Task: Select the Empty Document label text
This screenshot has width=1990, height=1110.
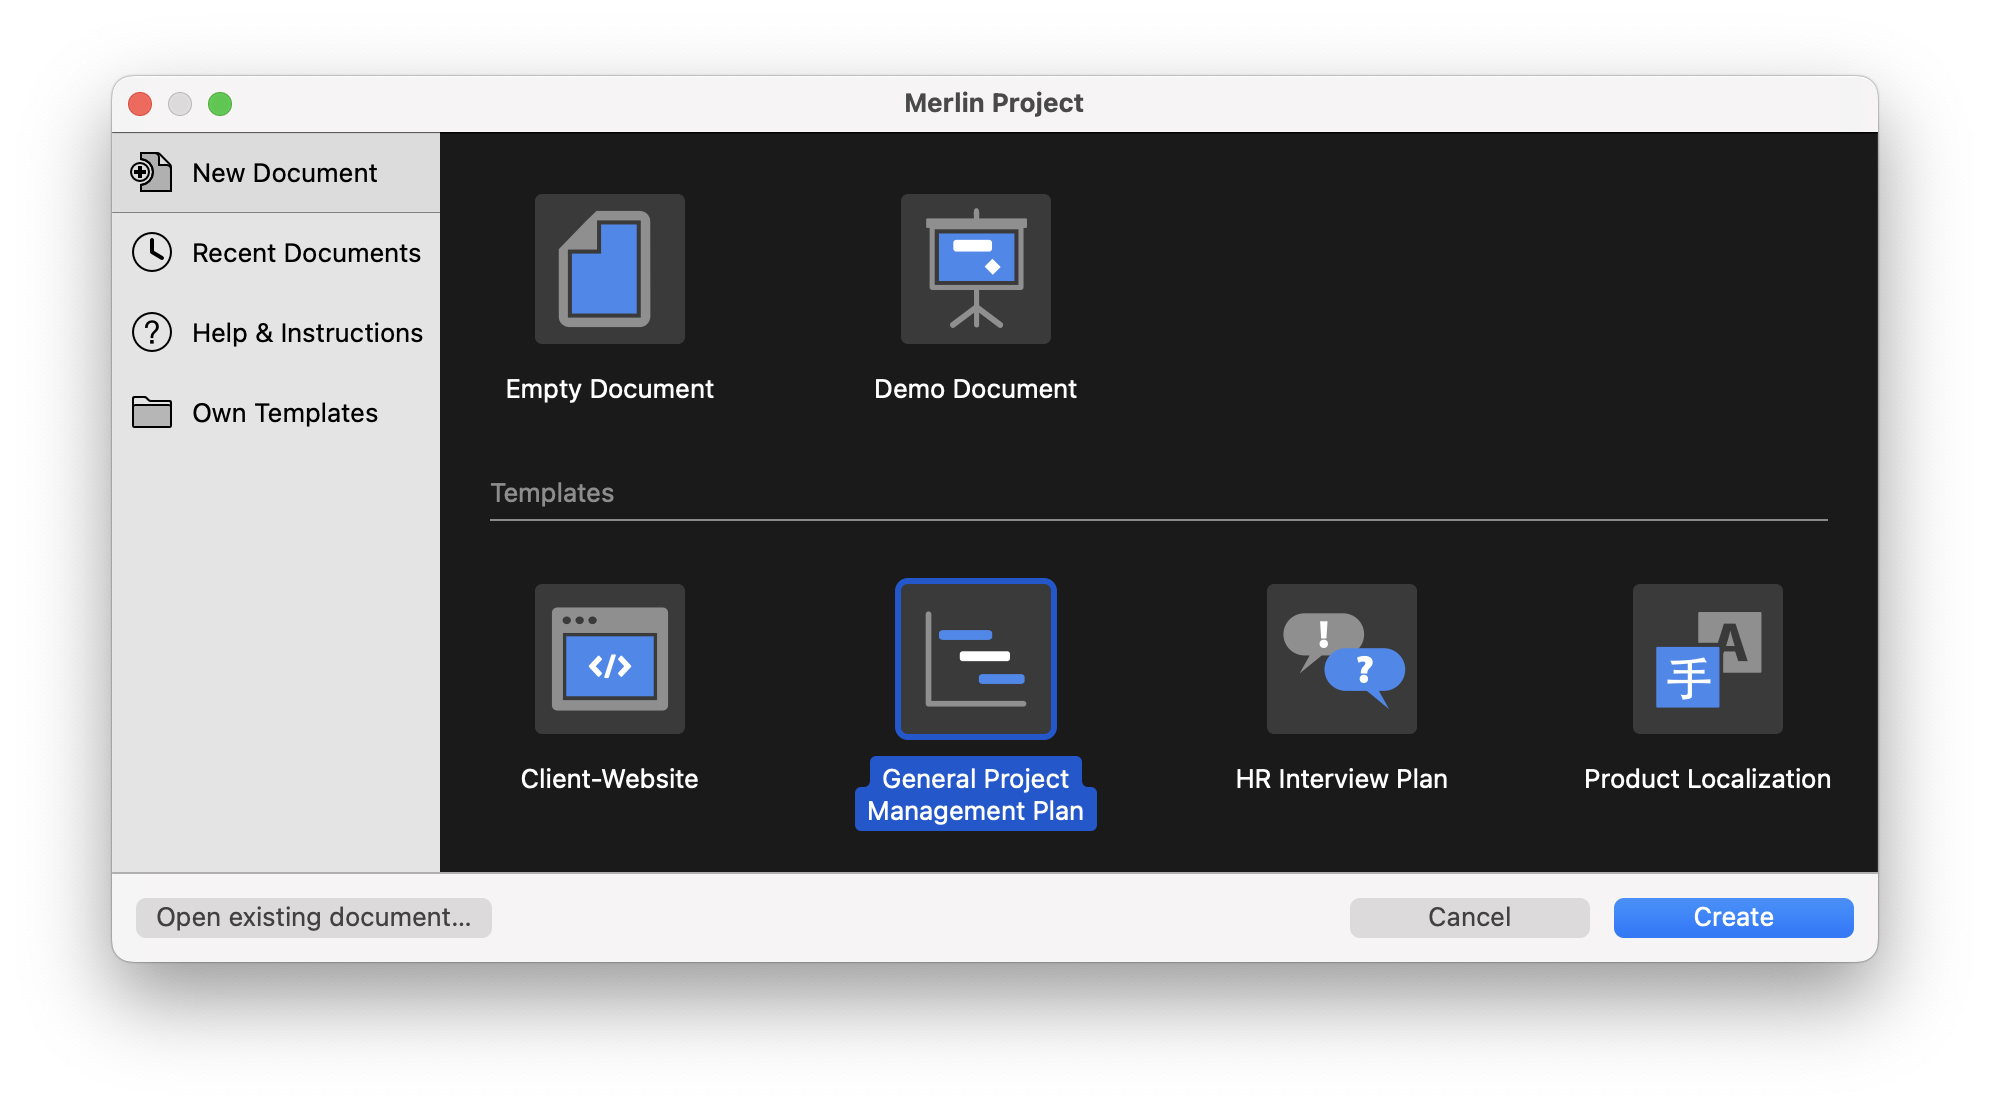Action: 610,389
